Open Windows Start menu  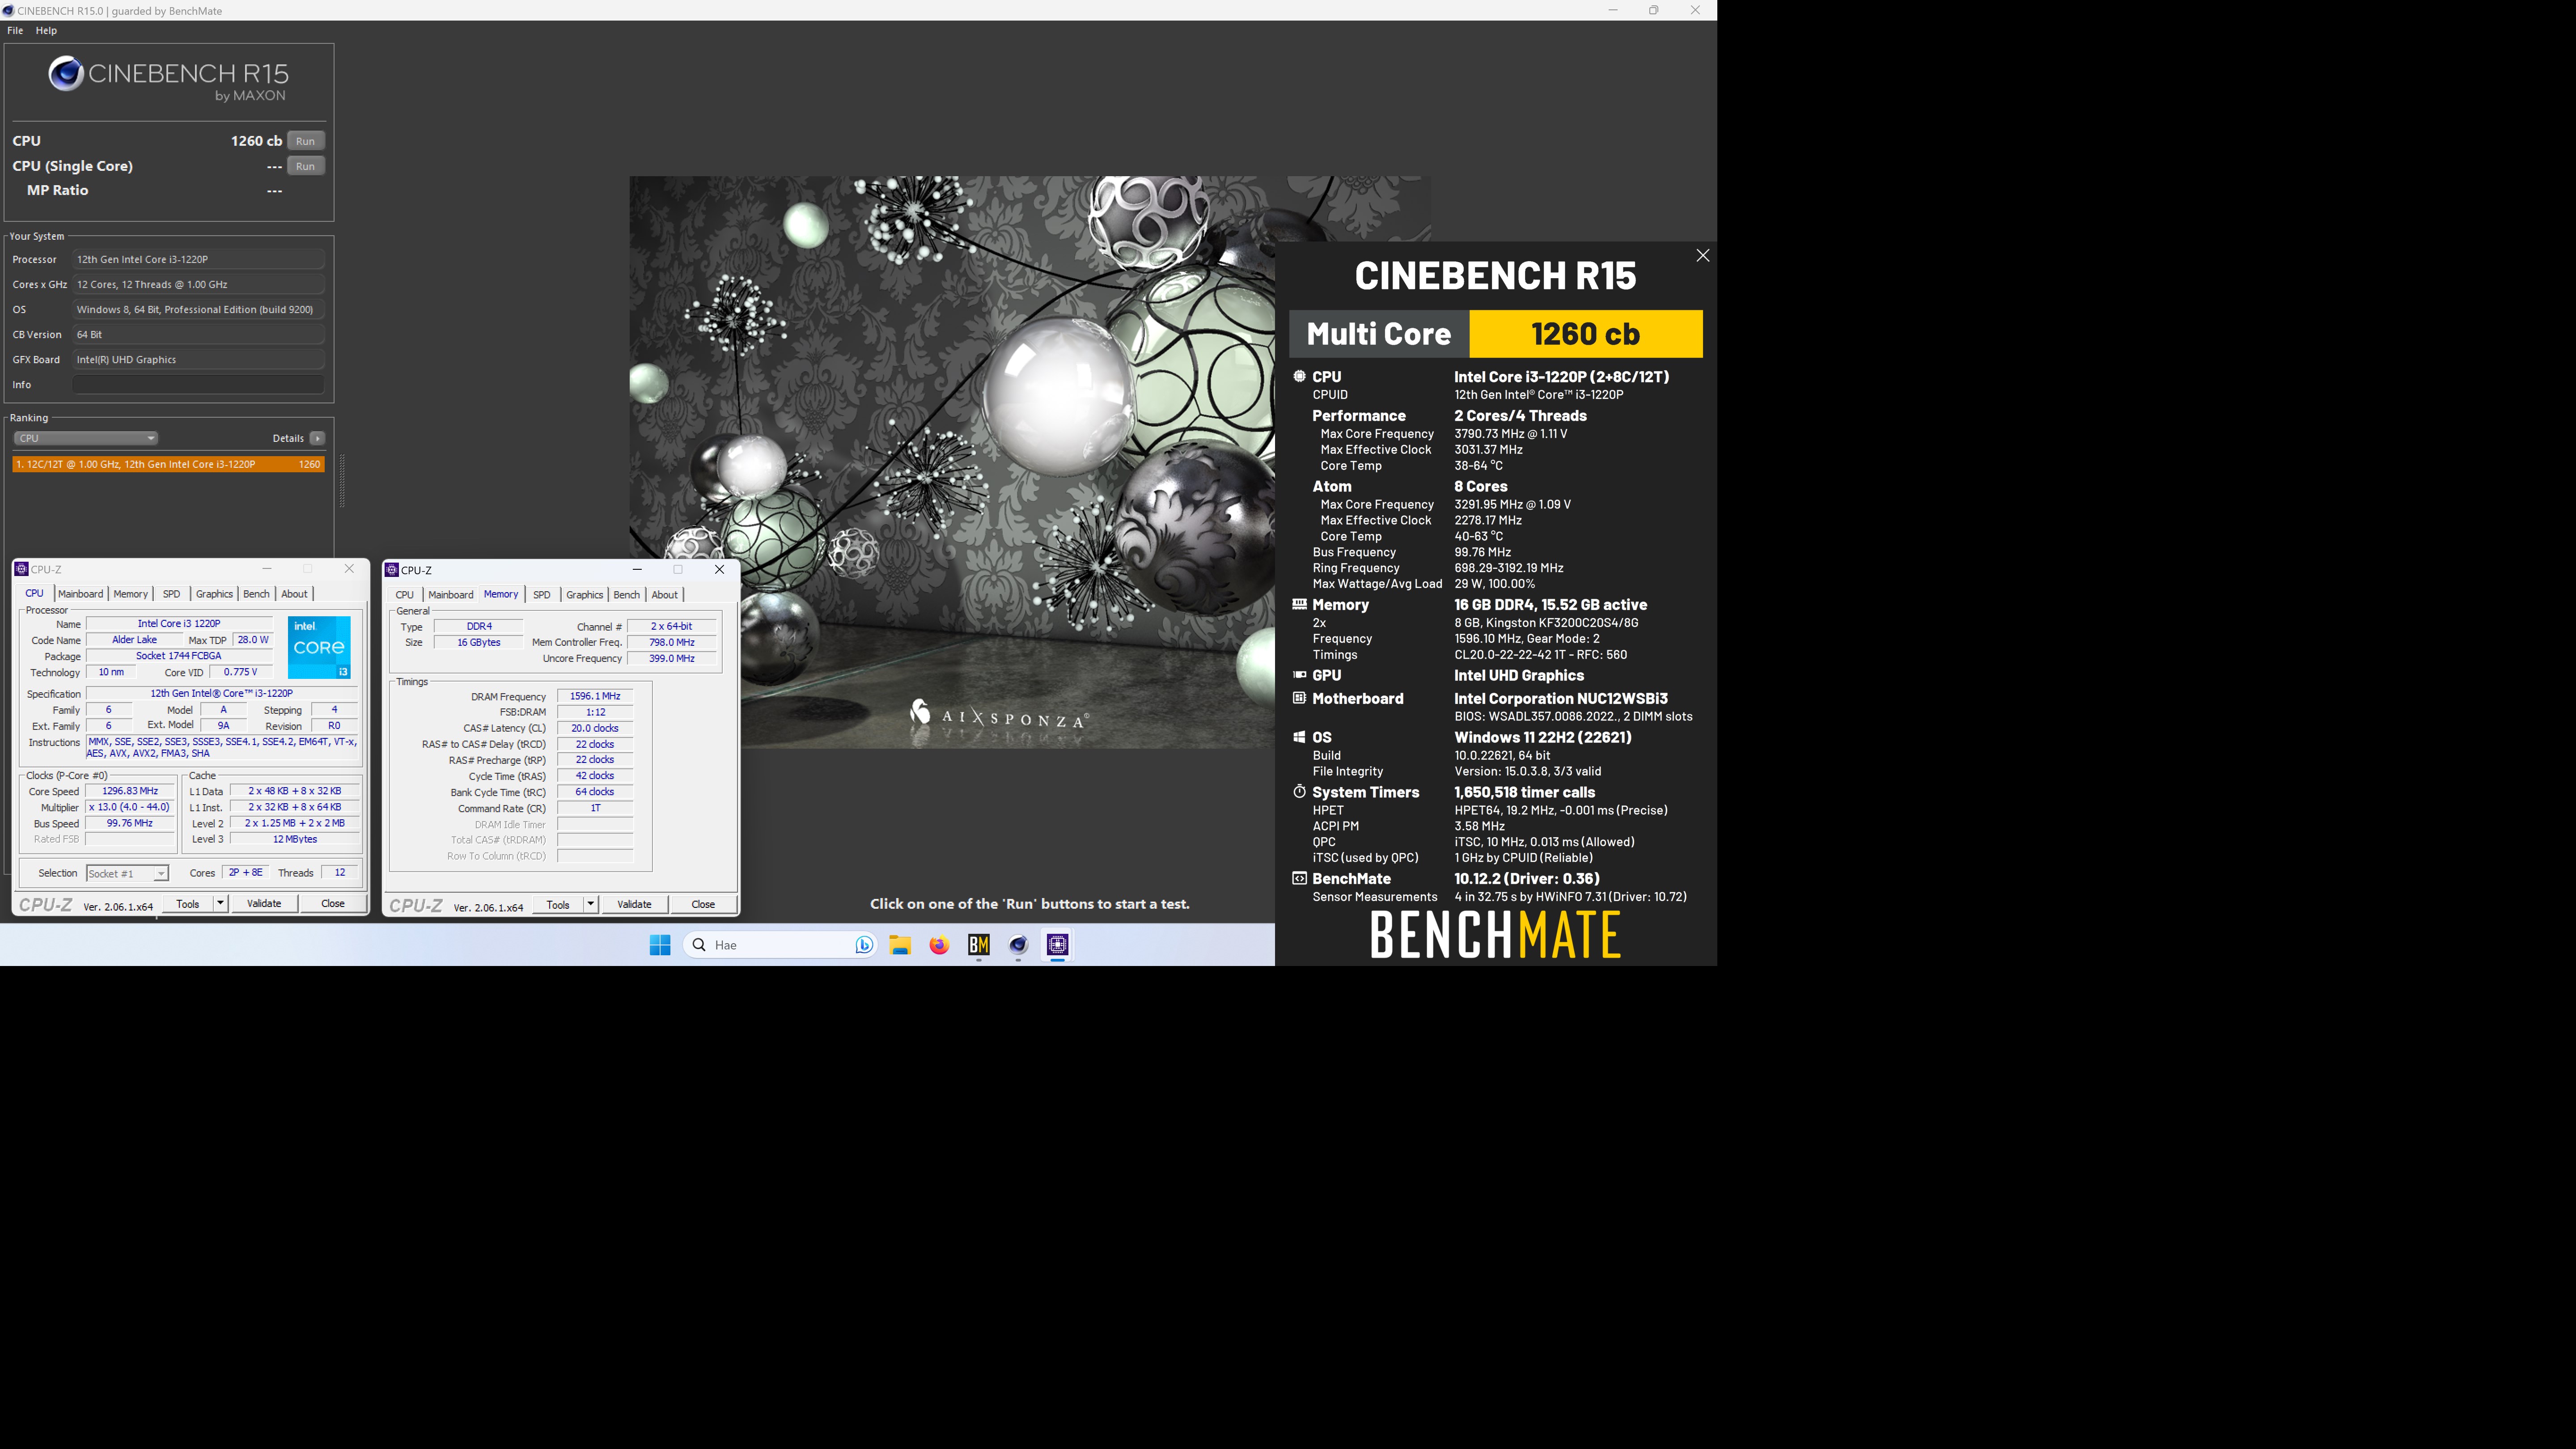tap(660, 945)
